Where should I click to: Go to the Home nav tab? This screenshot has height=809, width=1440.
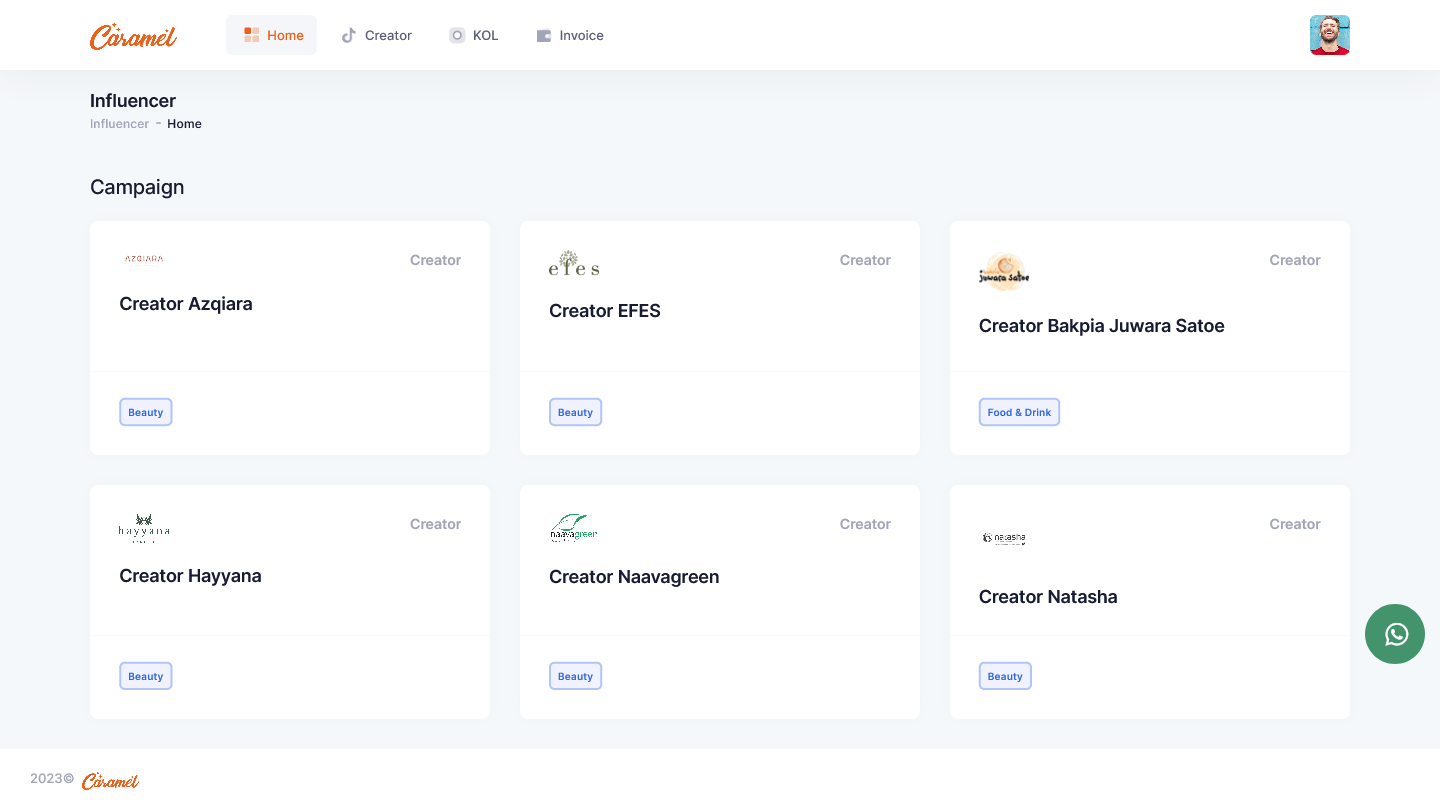click(x=272, y=35)
